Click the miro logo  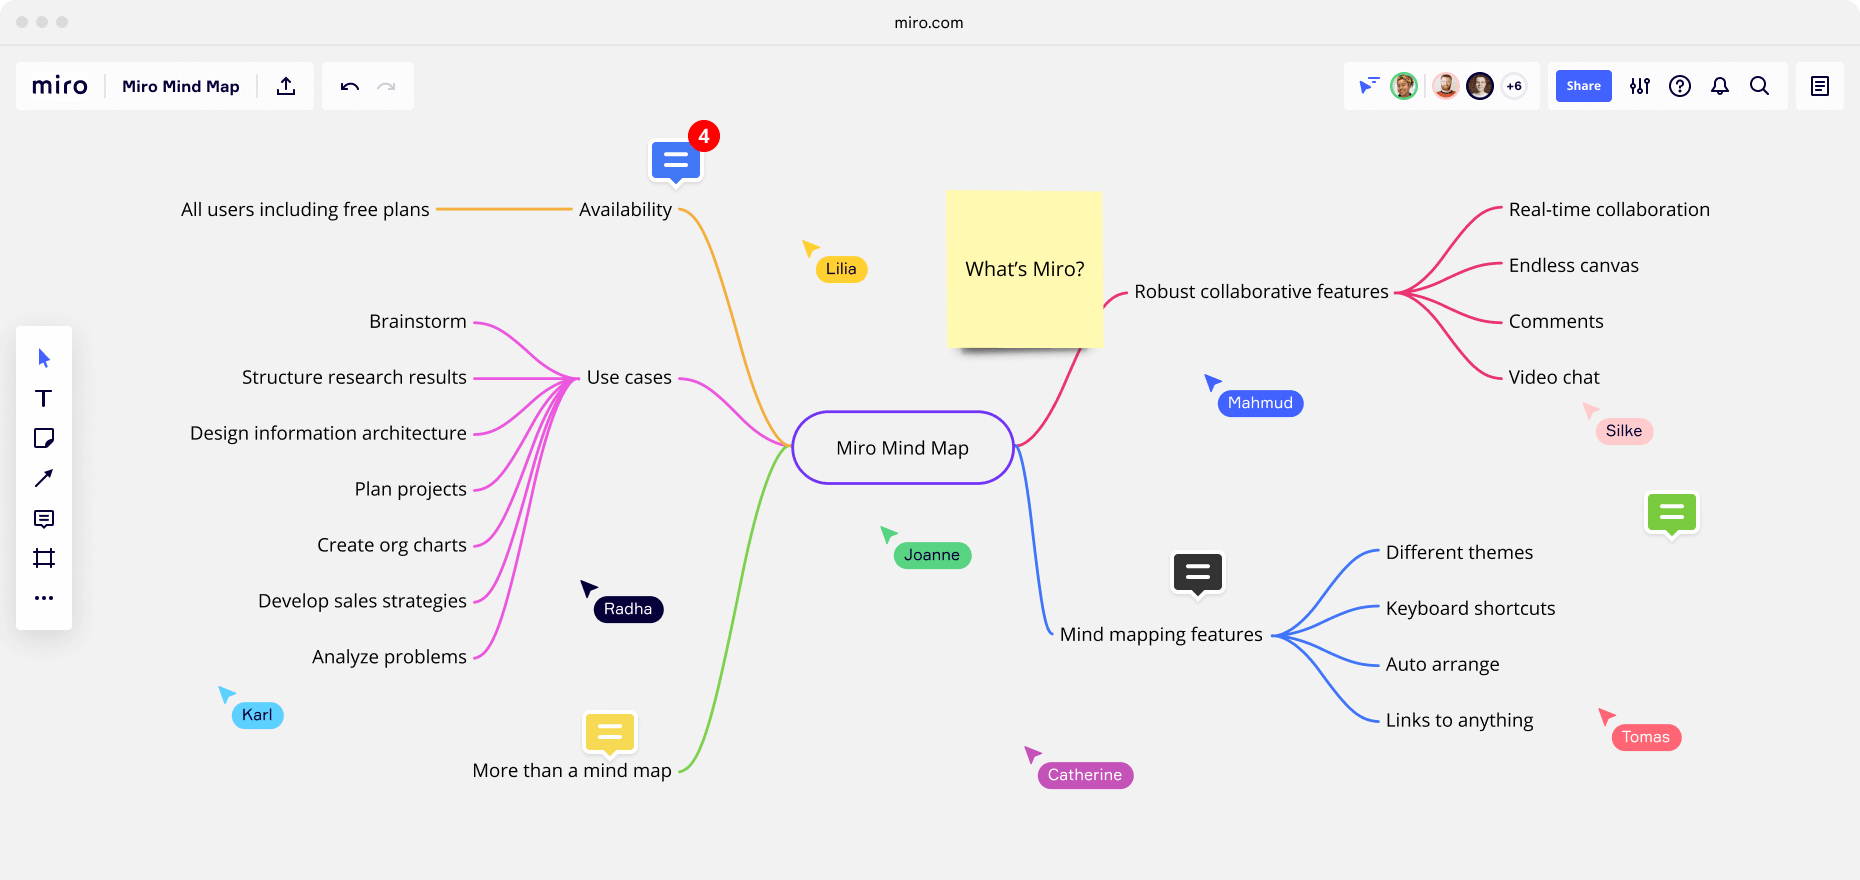coord(60,86)
